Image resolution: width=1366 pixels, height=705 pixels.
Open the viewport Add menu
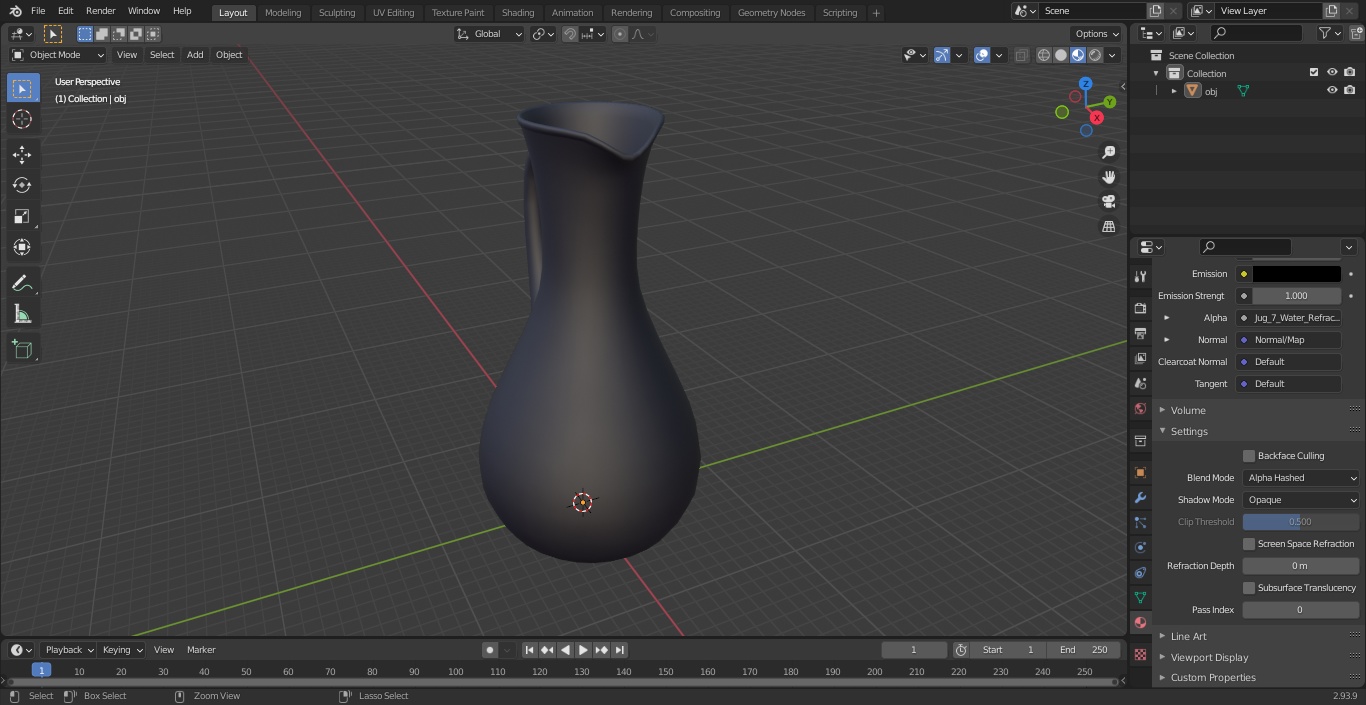(195, 55)
